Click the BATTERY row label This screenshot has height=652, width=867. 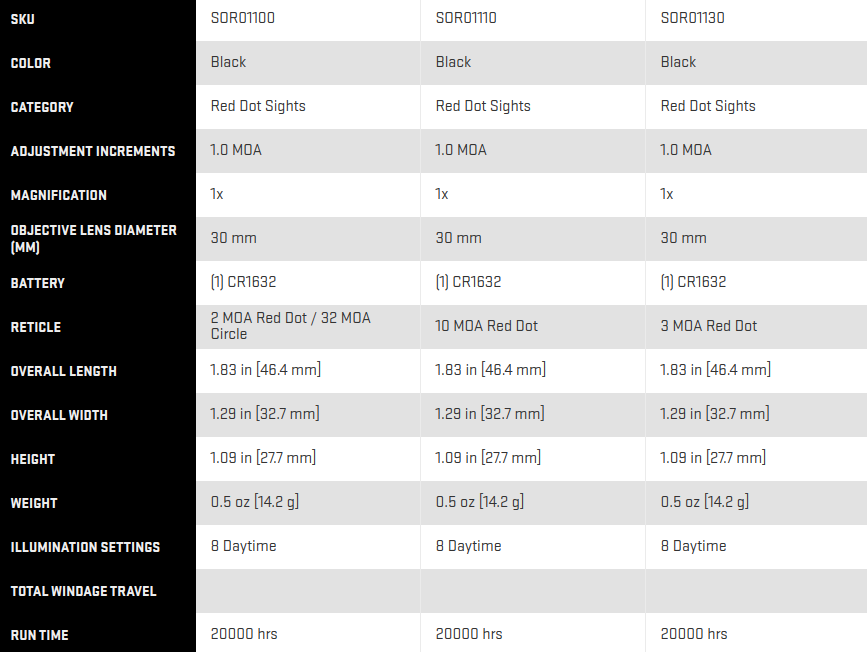(38, 283)
